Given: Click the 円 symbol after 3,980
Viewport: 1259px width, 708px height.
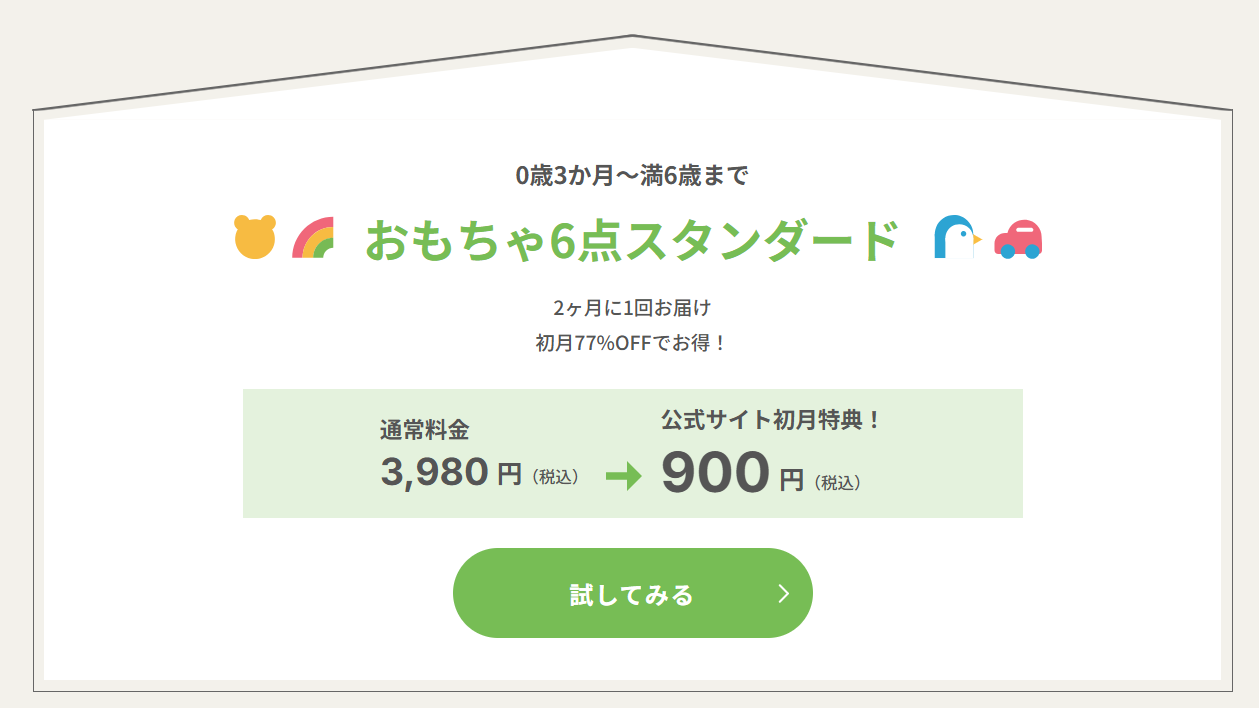Looking at the screenshot, I should (x=509, y=474).
